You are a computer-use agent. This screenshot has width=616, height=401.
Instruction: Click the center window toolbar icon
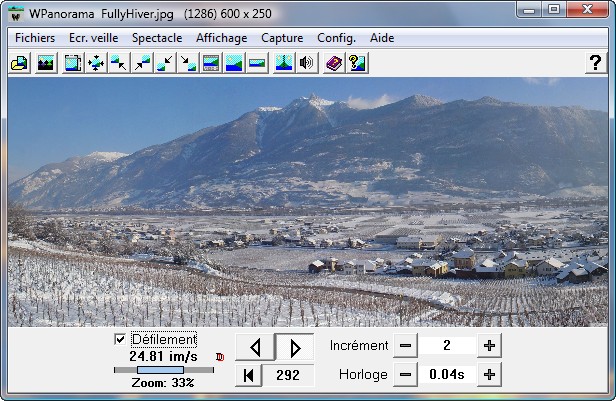[96, 63]
